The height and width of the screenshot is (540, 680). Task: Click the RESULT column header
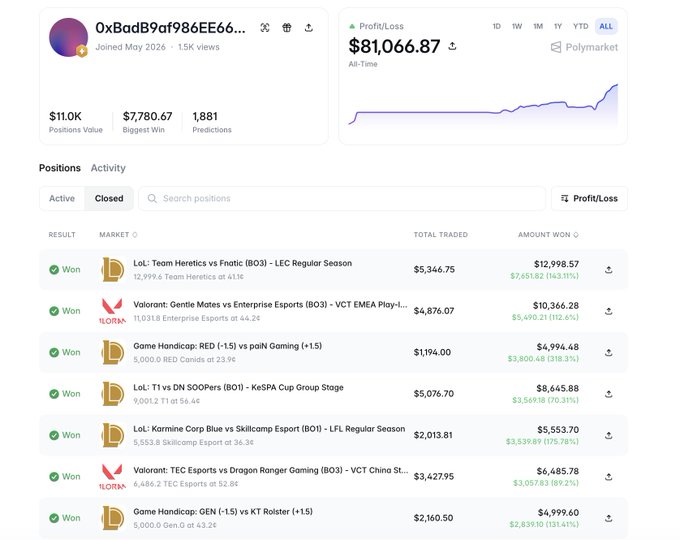(62, 235)
